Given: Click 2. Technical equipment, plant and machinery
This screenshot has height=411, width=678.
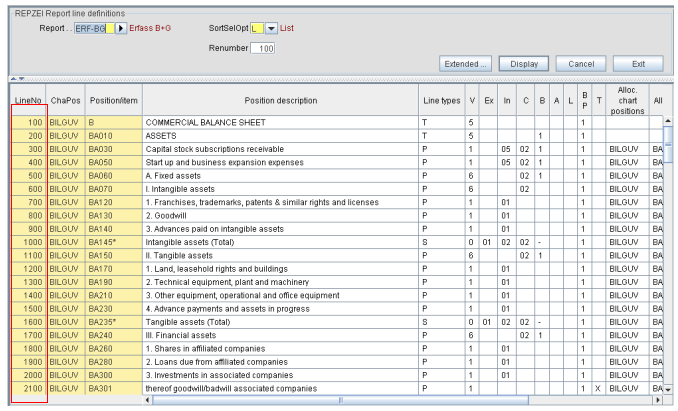Looking at the screenshot, I should [281, 282].
